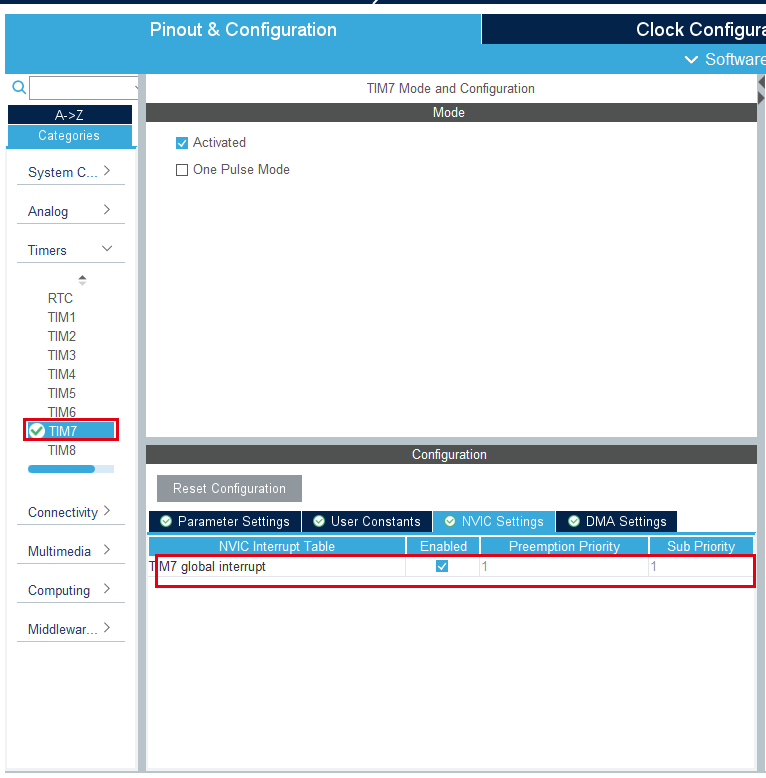Open the User Constants tab
The width and height of the screenshot is (766, 778).
(366, 521)
